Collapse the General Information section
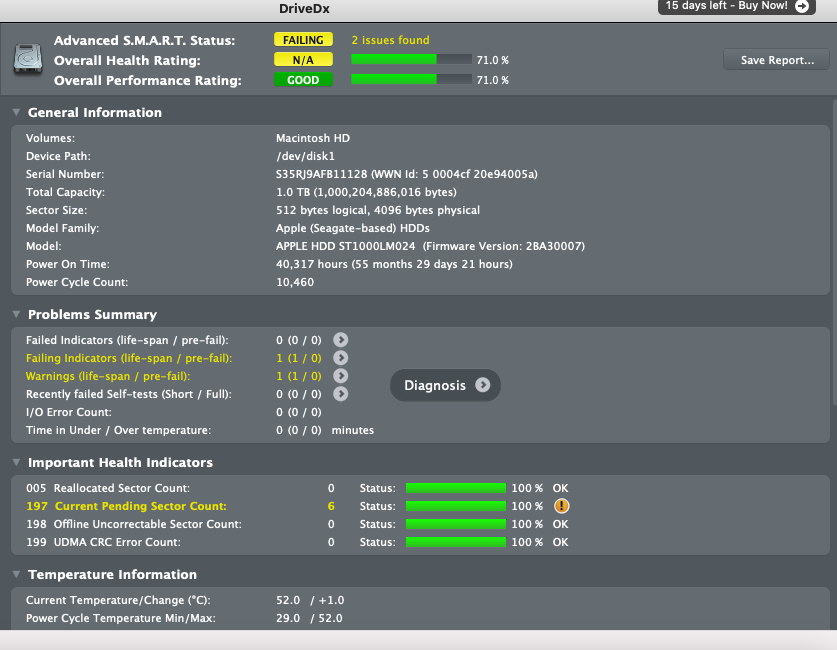This screenshot has width=837, height=650. coord(17,112)
